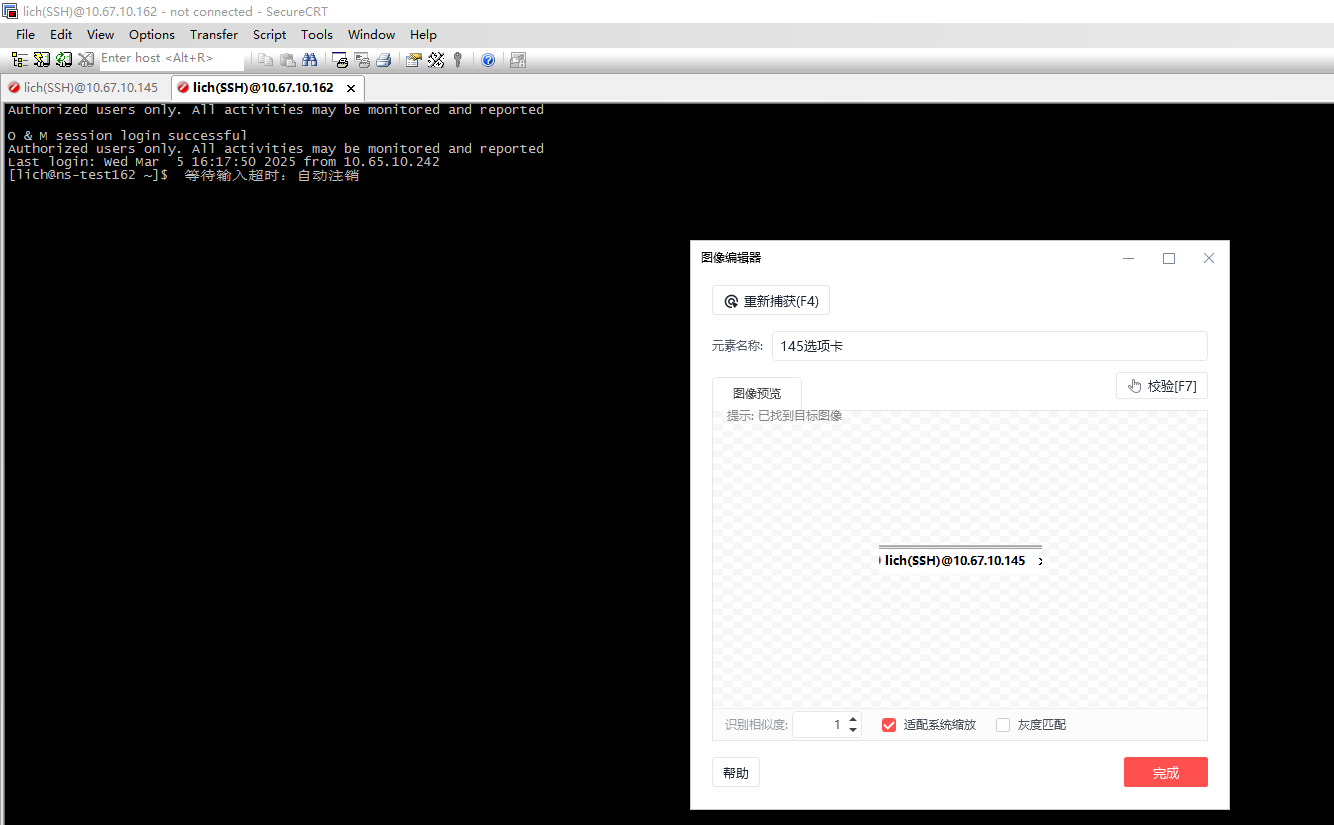
Task: Open the Options menu
Action: click(152, 34)
